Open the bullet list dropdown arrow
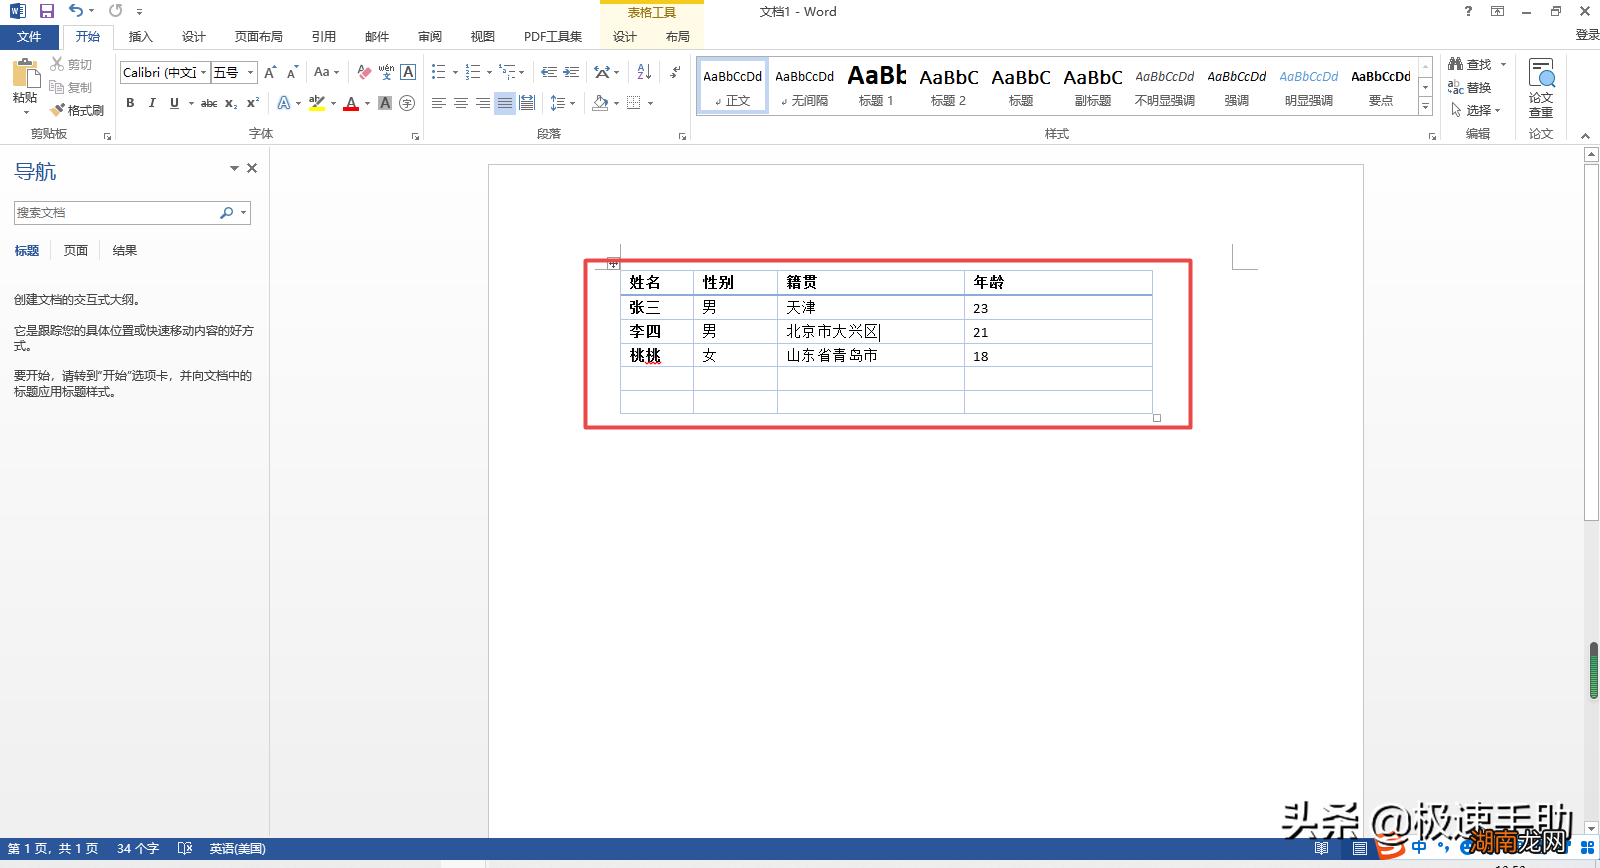The width and height of the screenshot is (1600, 868). [455, 73]
